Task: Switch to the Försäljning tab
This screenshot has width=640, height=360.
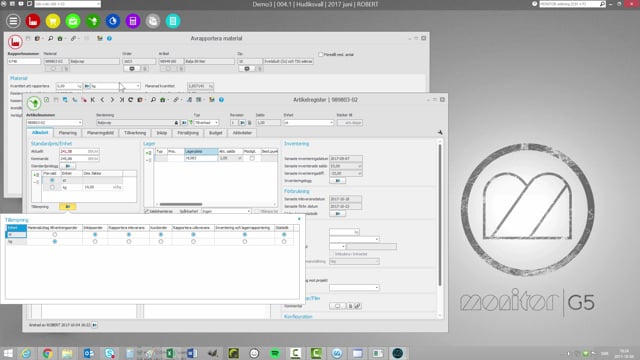Action: (188, 133)
